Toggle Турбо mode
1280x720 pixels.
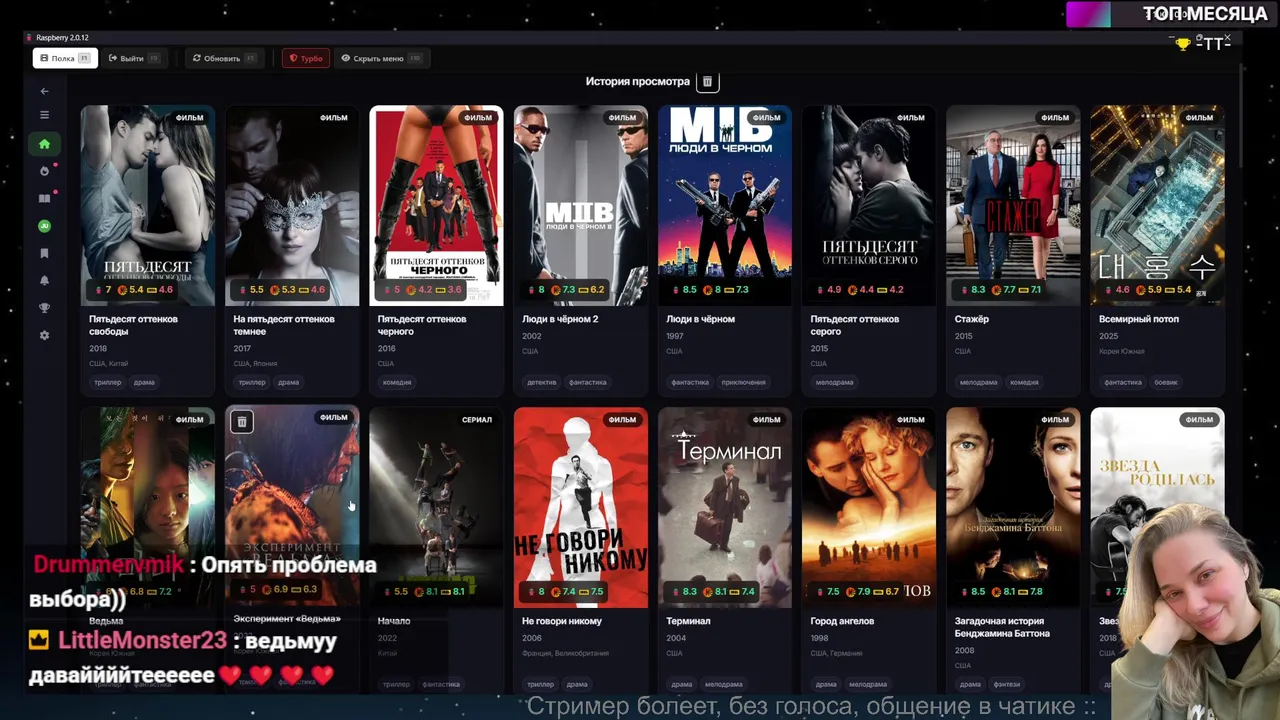pos(306,58)
